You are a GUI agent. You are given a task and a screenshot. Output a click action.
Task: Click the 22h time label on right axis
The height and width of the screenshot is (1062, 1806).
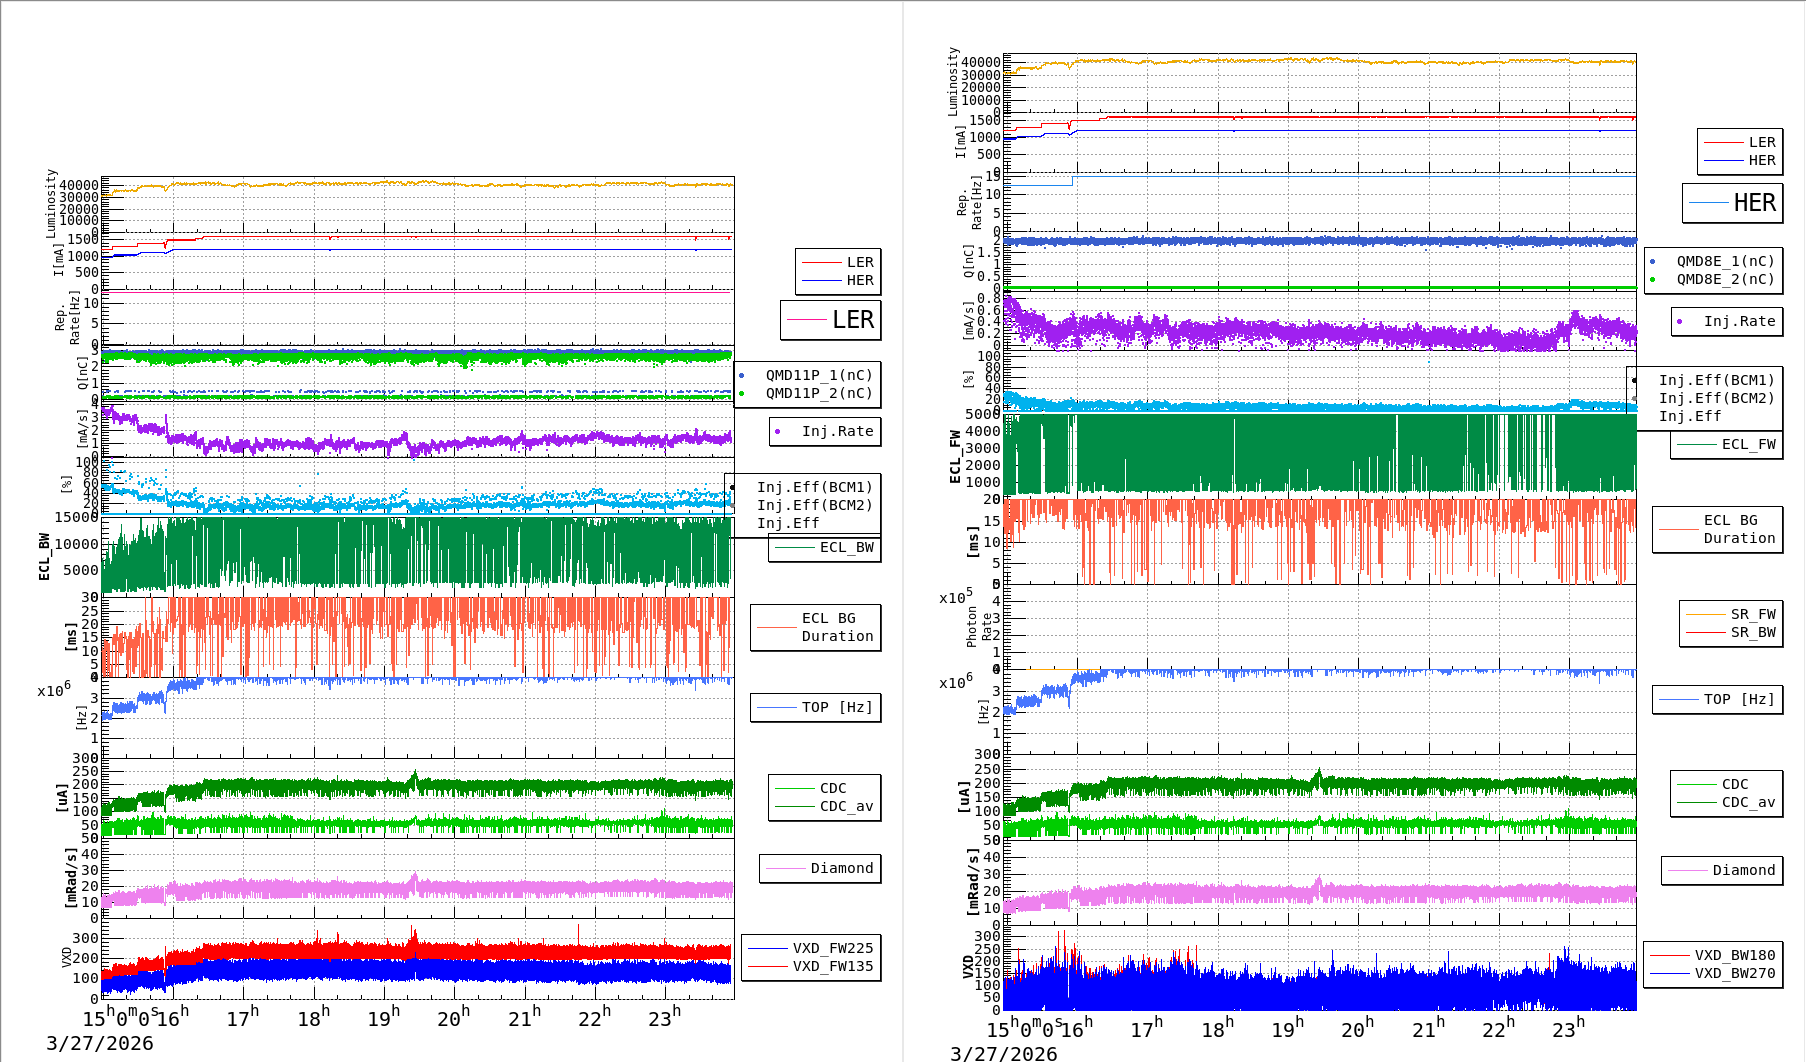[1497, 1029]
